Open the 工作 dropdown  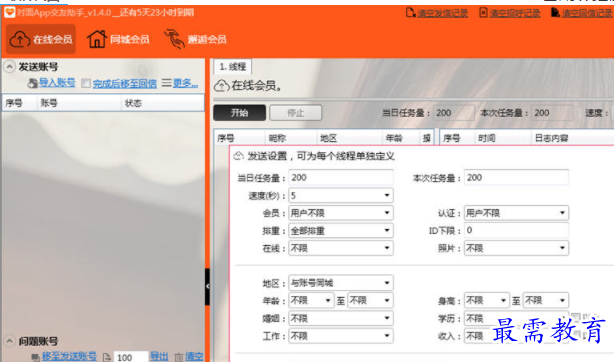click(x=341, y=336)
